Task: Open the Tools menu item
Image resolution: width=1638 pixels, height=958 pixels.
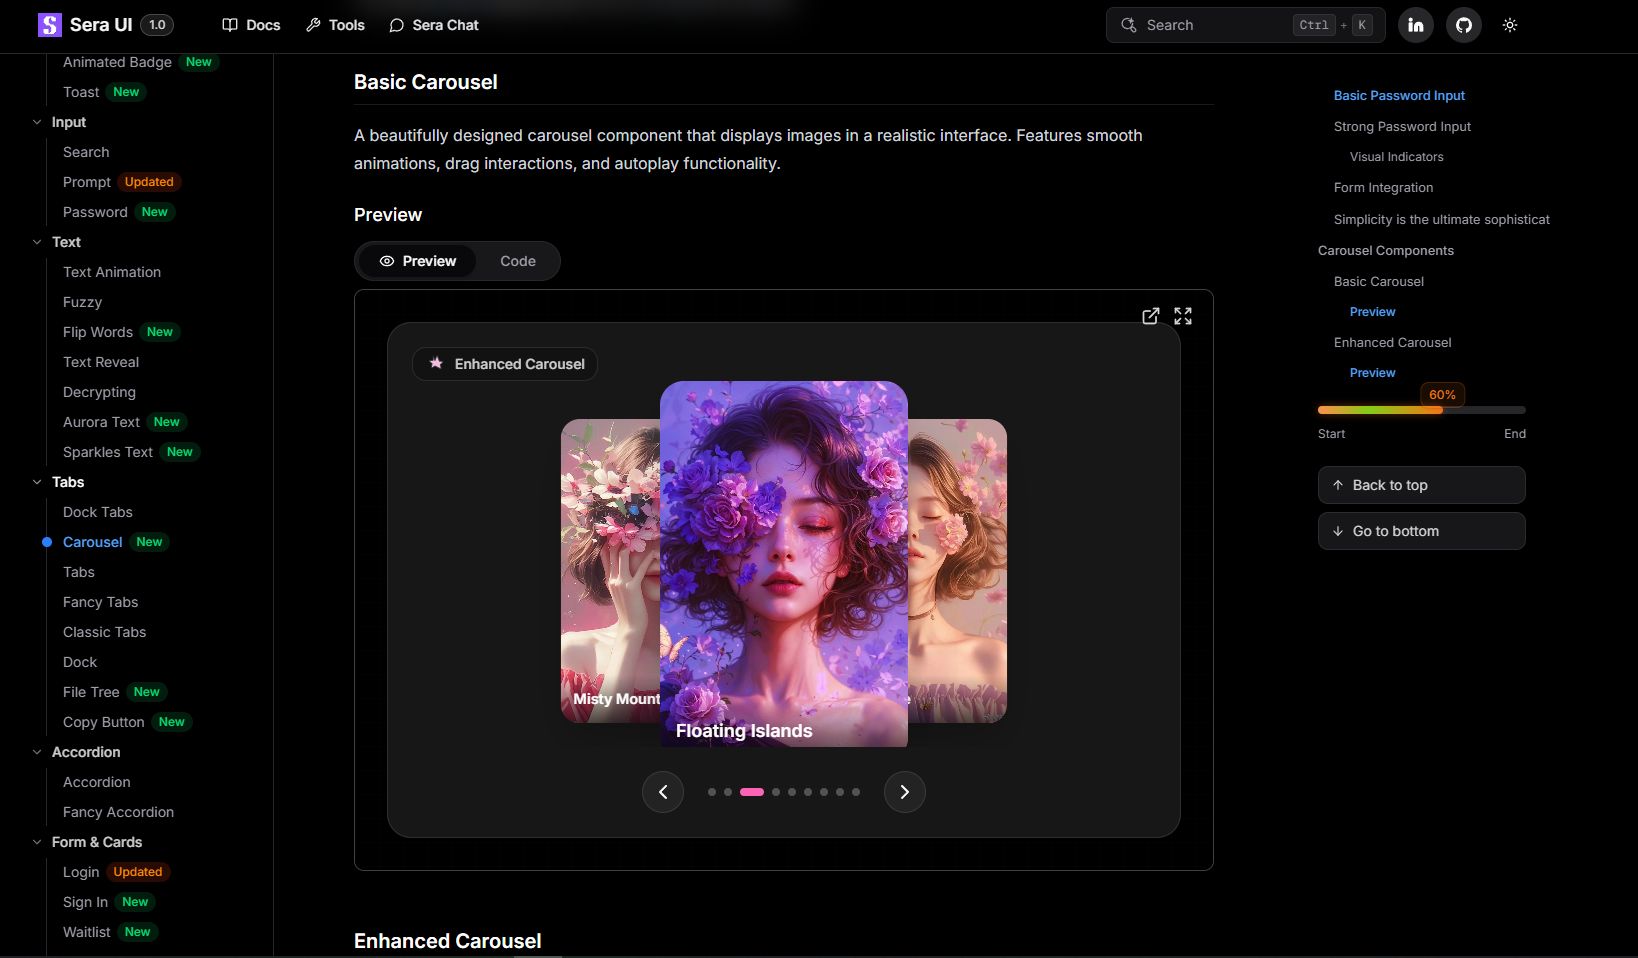Action: coord(335,25)
